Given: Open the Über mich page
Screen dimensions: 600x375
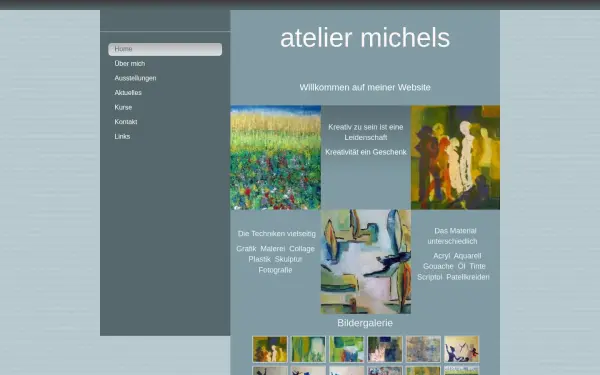Looking at the screenshot, I should 130,64.
